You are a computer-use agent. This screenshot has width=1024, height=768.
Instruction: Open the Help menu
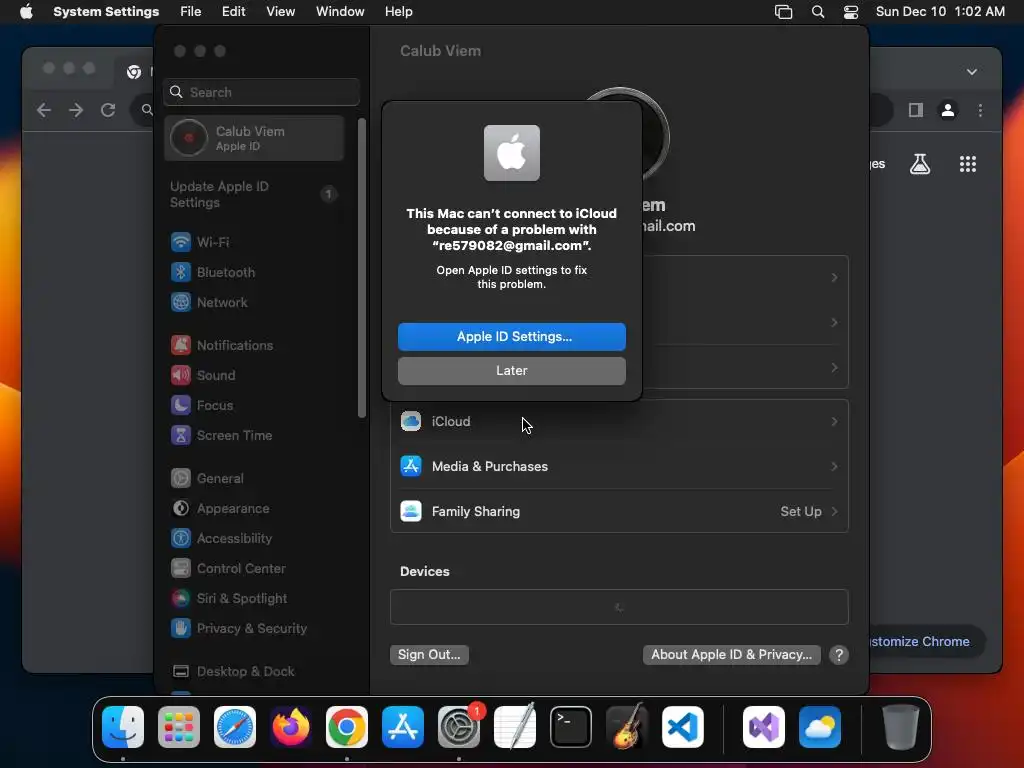[x=398, y=12]
